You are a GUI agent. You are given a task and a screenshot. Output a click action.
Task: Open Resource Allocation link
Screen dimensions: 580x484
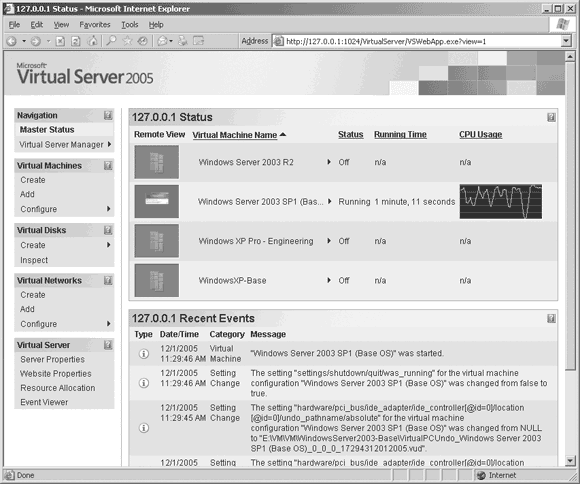click(x=58, y=388)
